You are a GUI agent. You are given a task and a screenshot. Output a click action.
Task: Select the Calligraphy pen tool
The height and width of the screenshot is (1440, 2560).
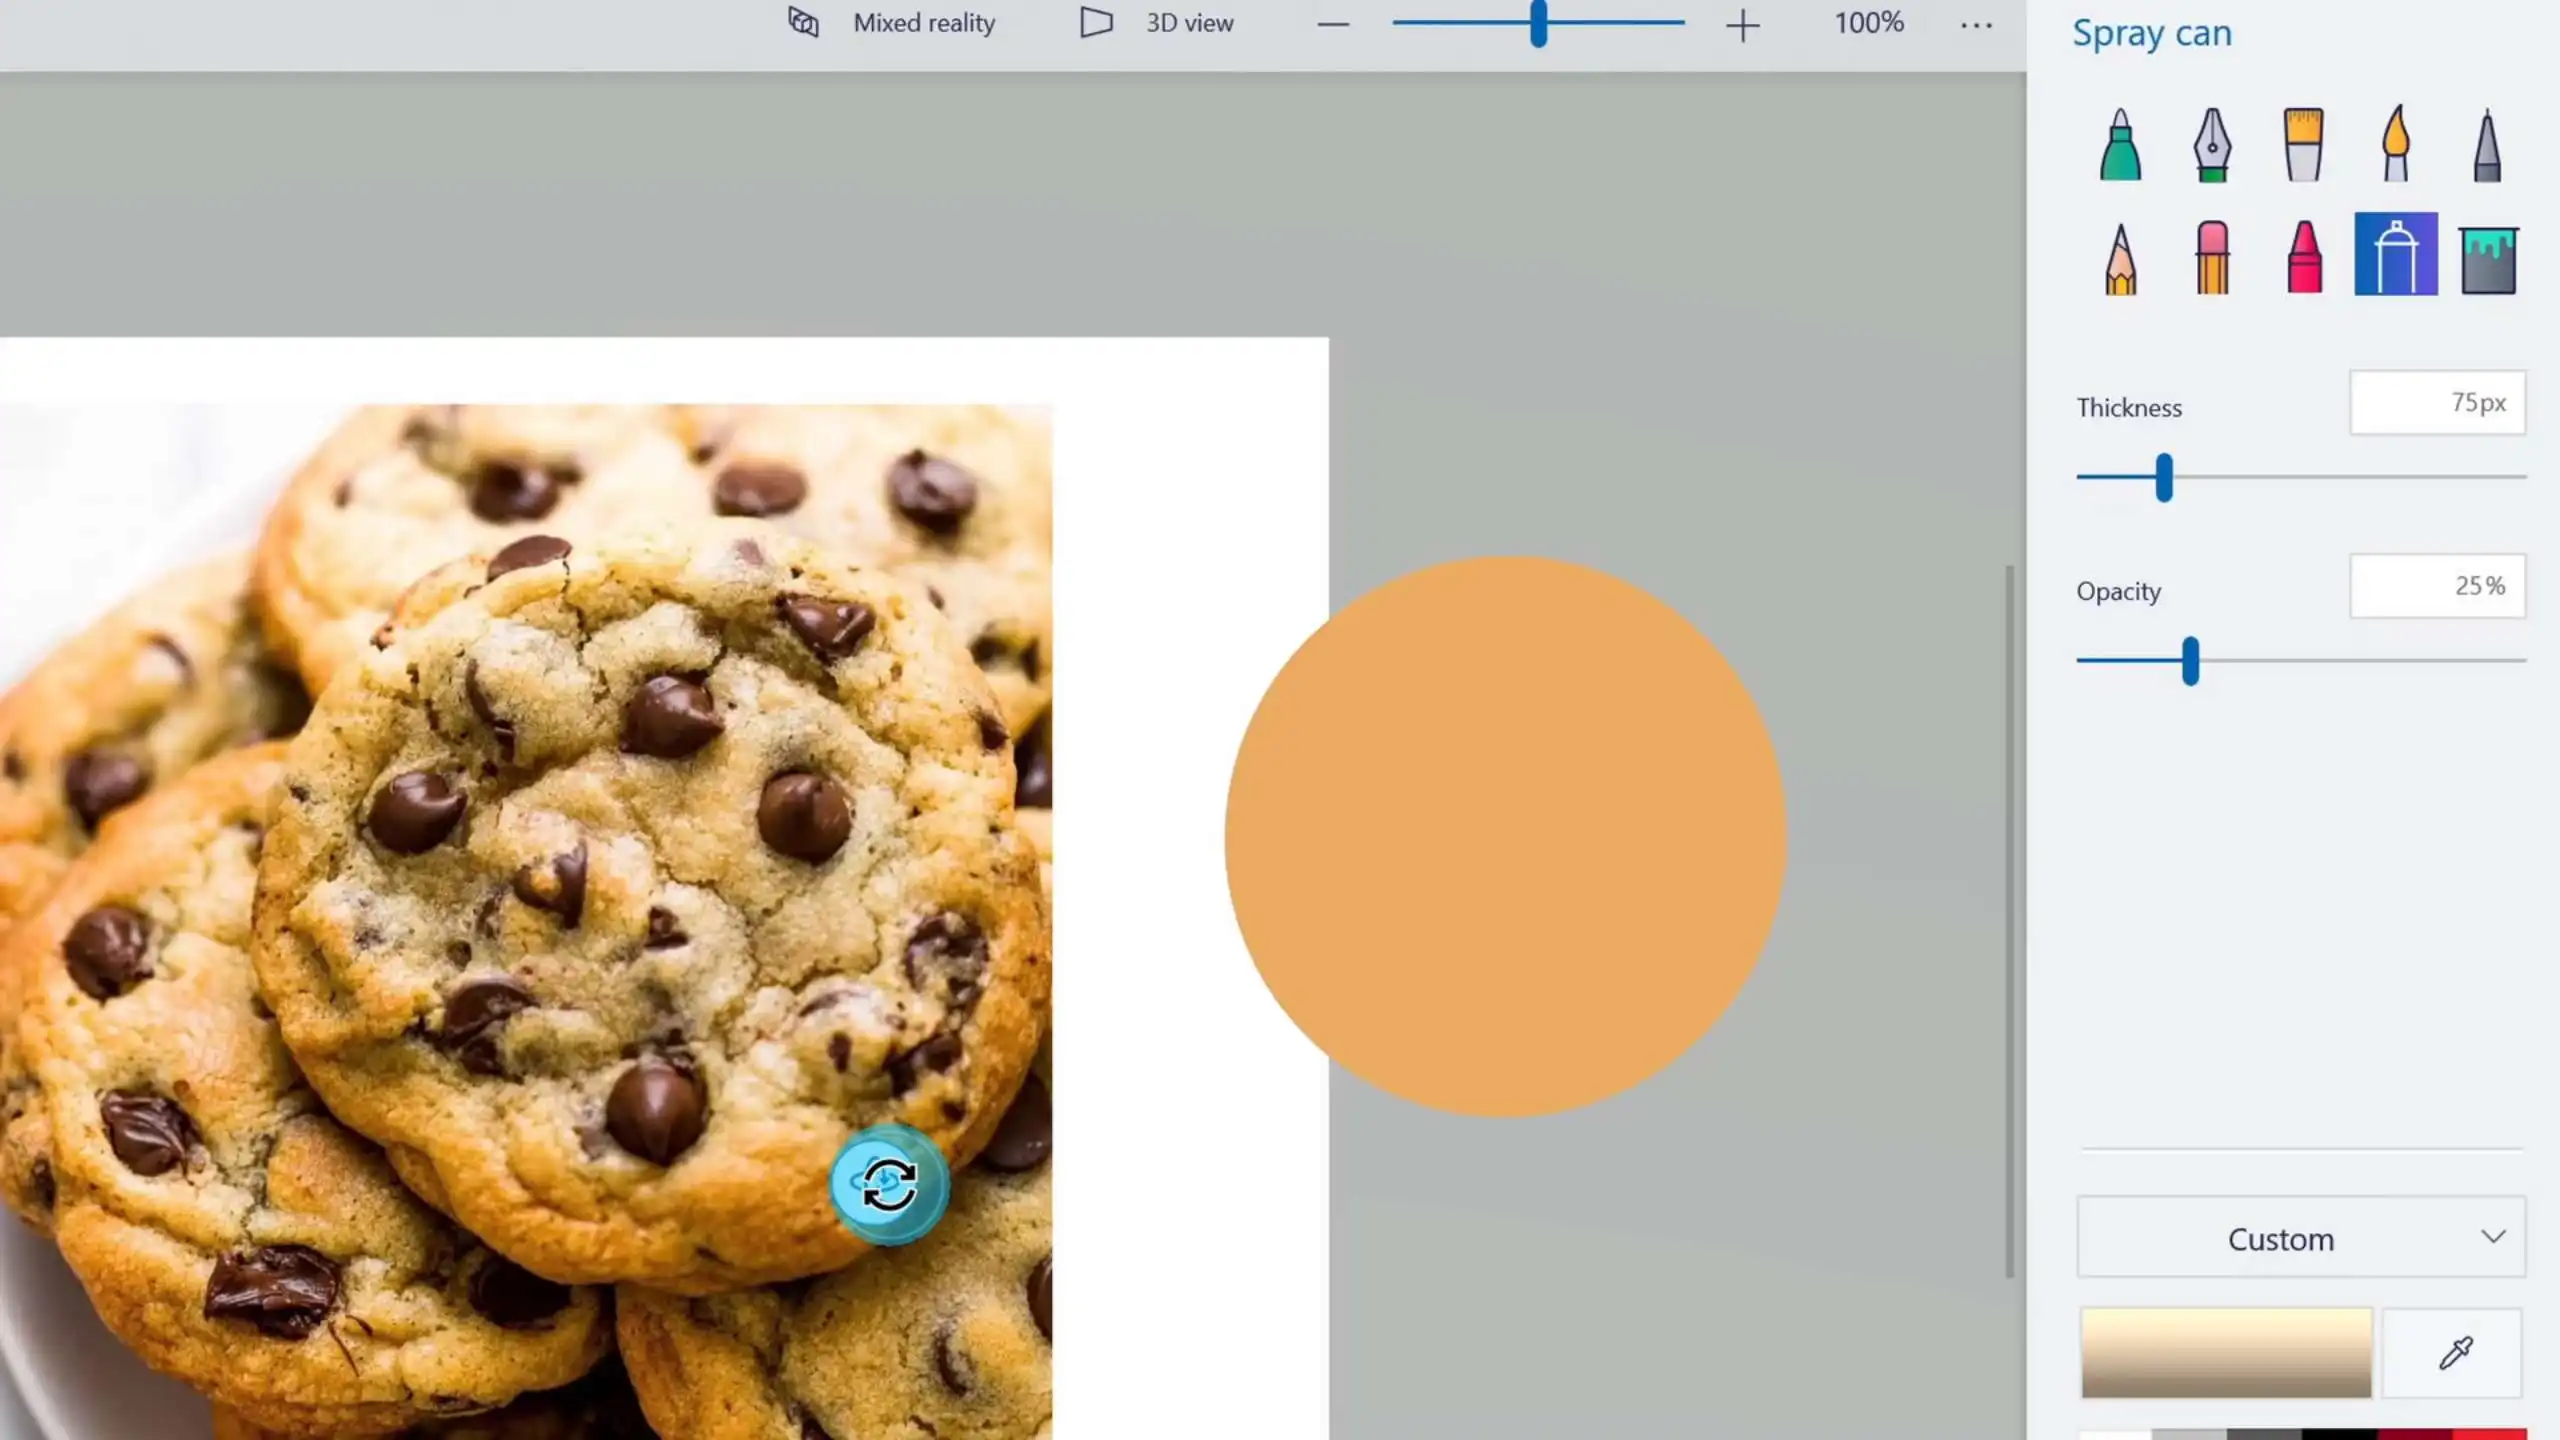2212,145
